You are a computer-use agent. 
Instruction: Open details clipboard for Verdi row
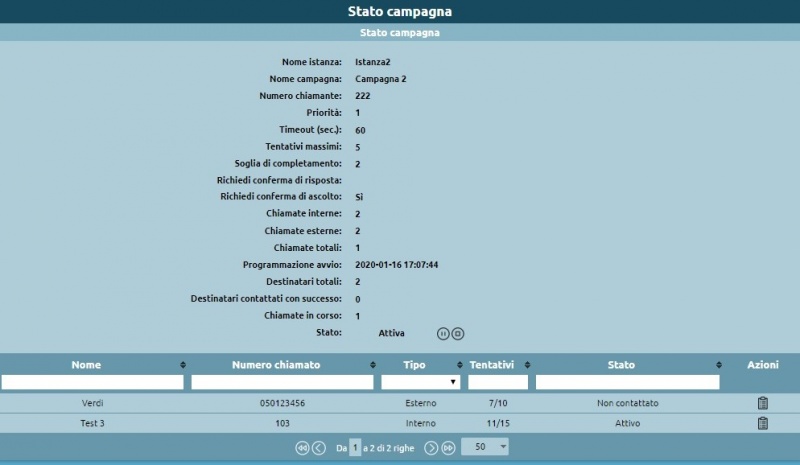(763, 403)
